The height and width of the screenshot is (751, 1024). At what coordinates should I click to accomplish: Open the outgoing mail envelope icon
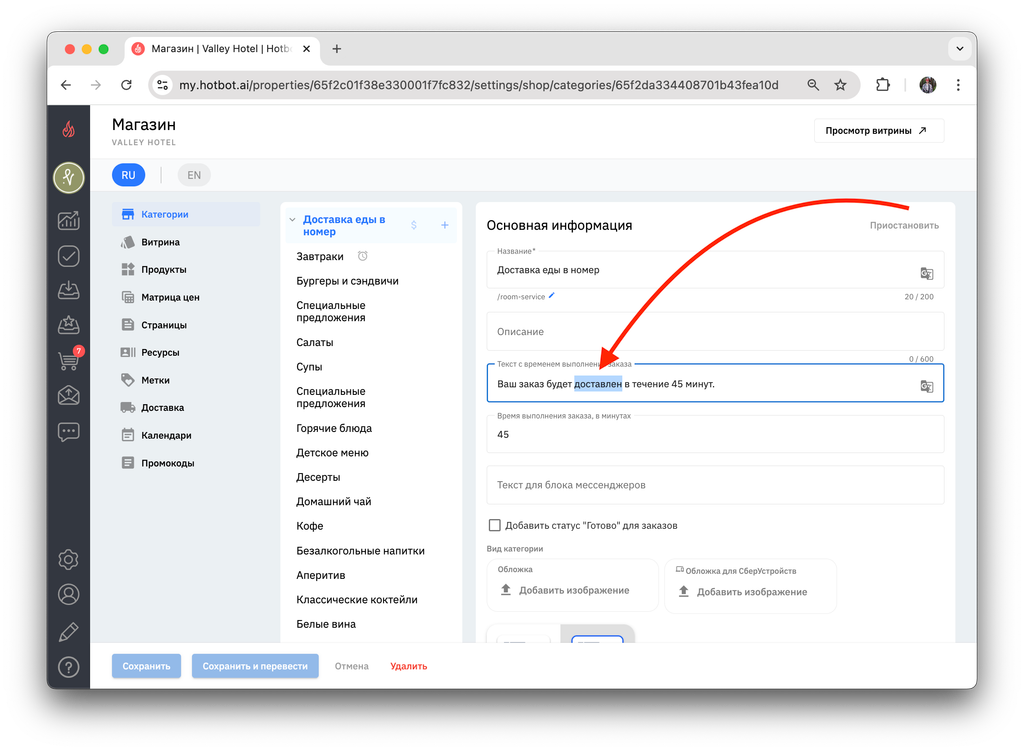point(69,396)
